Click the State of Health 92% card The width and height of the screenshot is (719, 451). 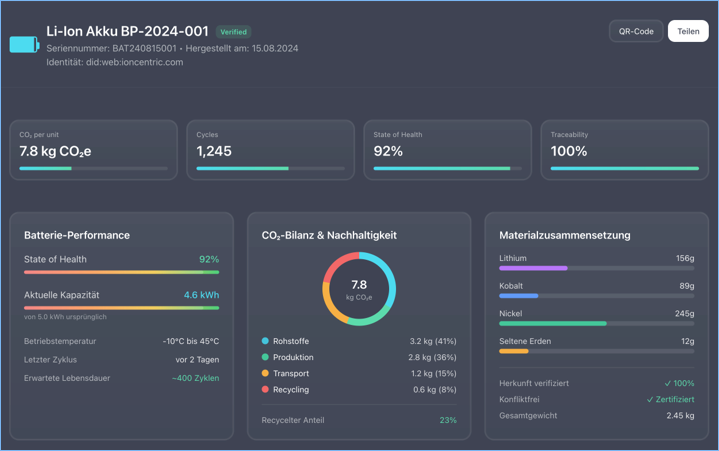click(x=447, y=150)
